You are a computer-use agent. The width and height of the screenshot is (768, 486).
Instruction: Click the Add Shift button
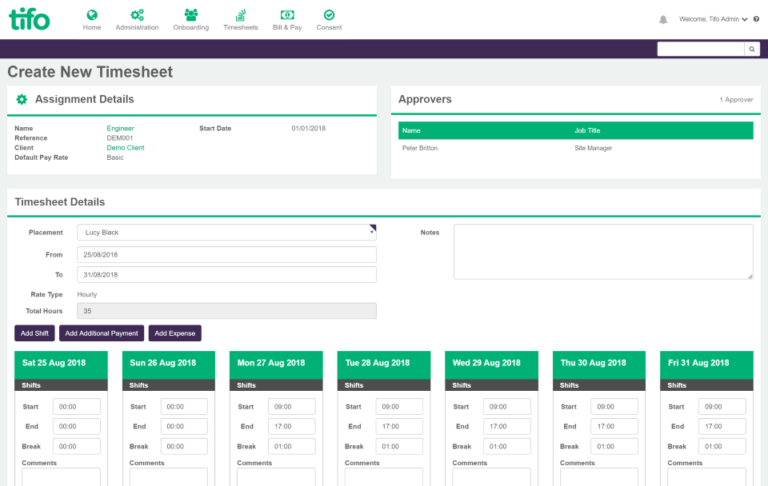[x=35, y=333]
